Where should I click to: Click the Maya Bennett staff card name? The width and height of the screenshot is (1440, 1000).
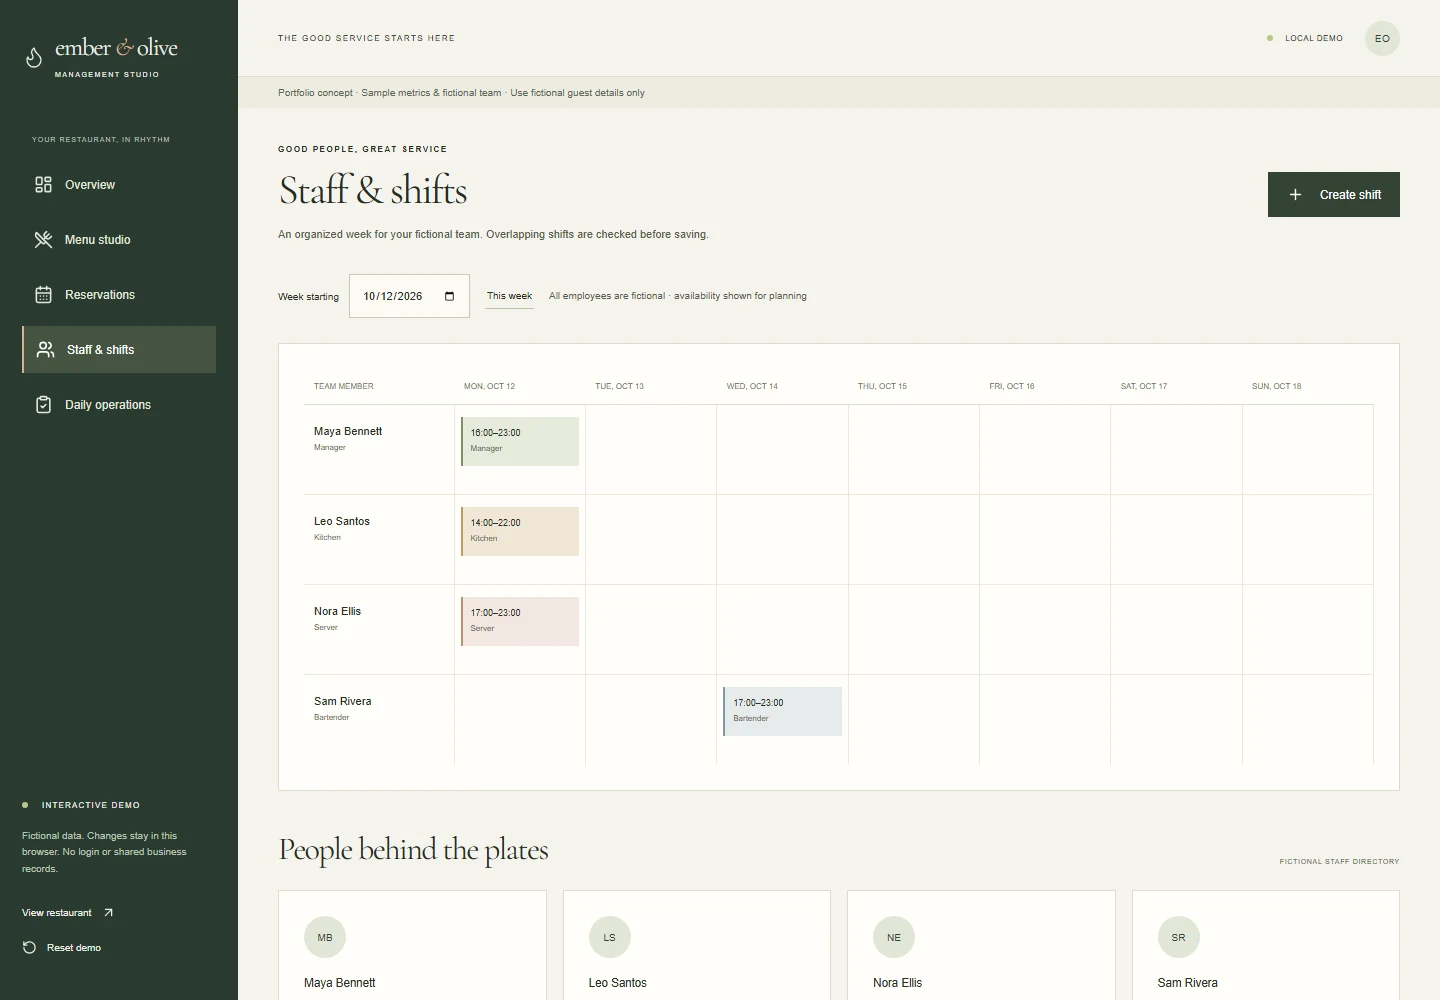[340, 983]
